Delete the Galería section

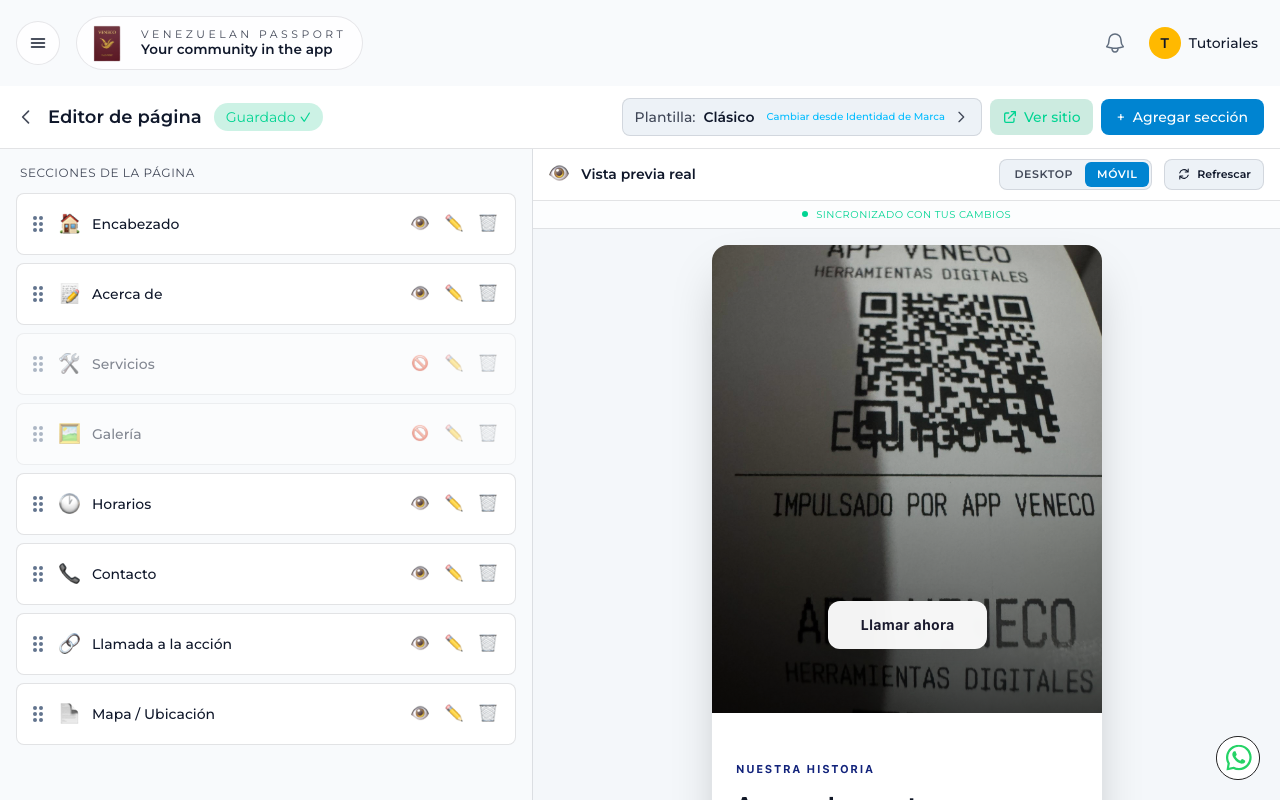click(488, 433)
